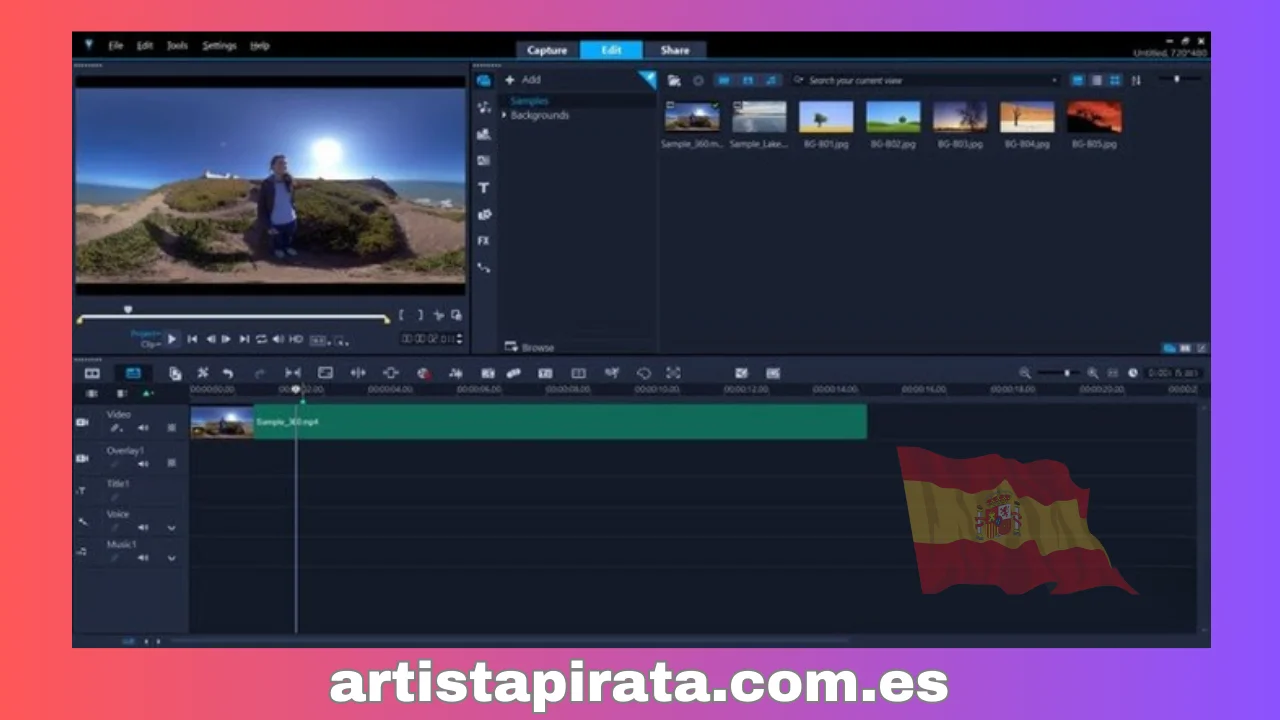Mute the Music1 track
The height and width of the screenshot is (720, 1280).
pos(142,558)
